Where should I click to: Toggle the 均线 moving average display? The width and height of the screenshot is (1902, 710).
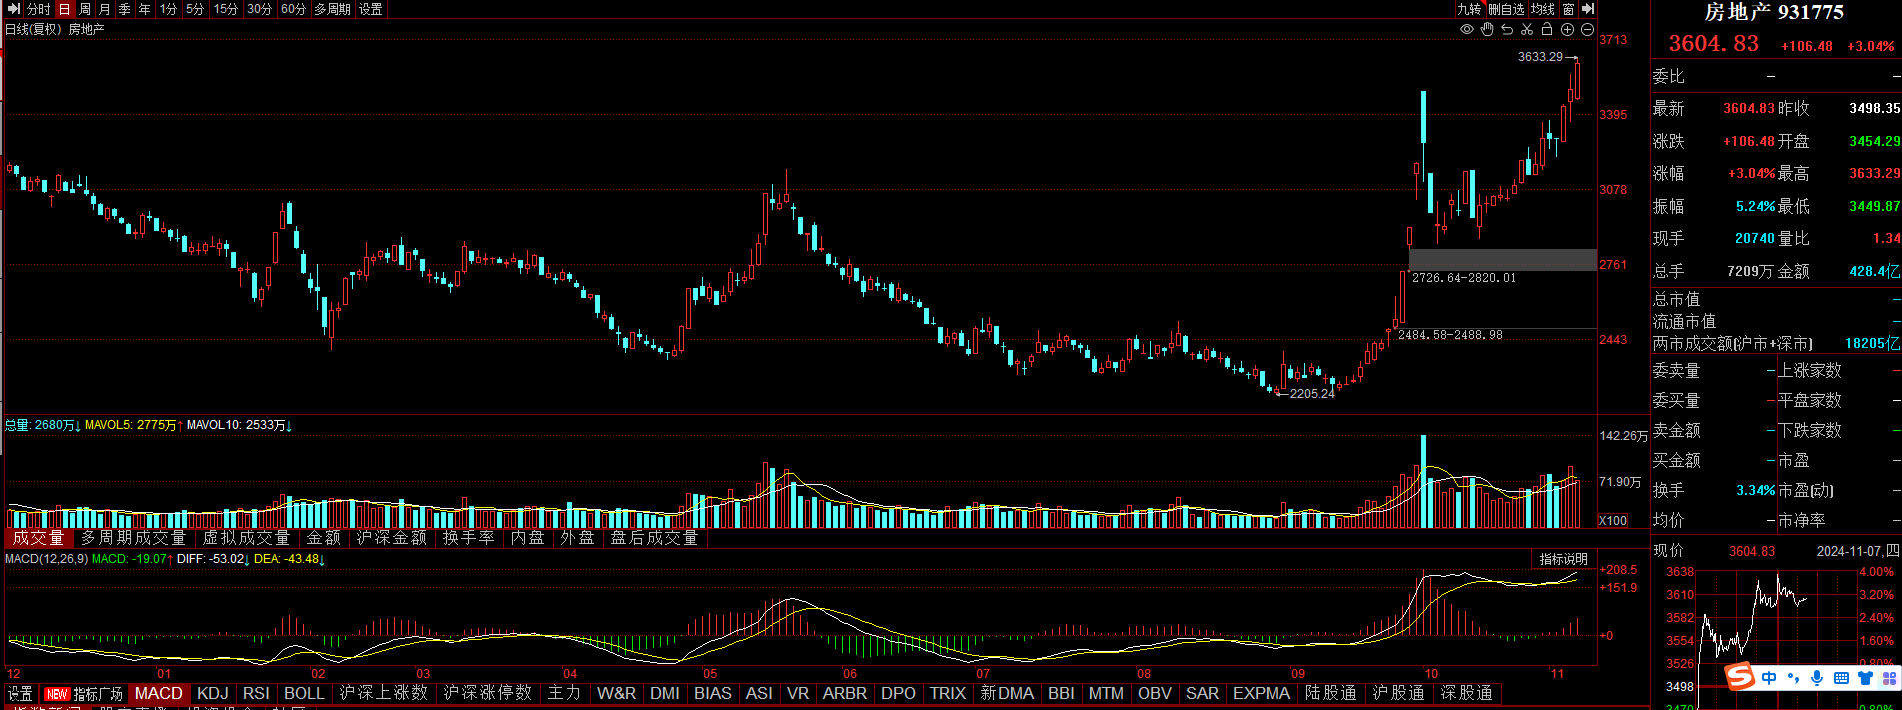pos(1544,9)
